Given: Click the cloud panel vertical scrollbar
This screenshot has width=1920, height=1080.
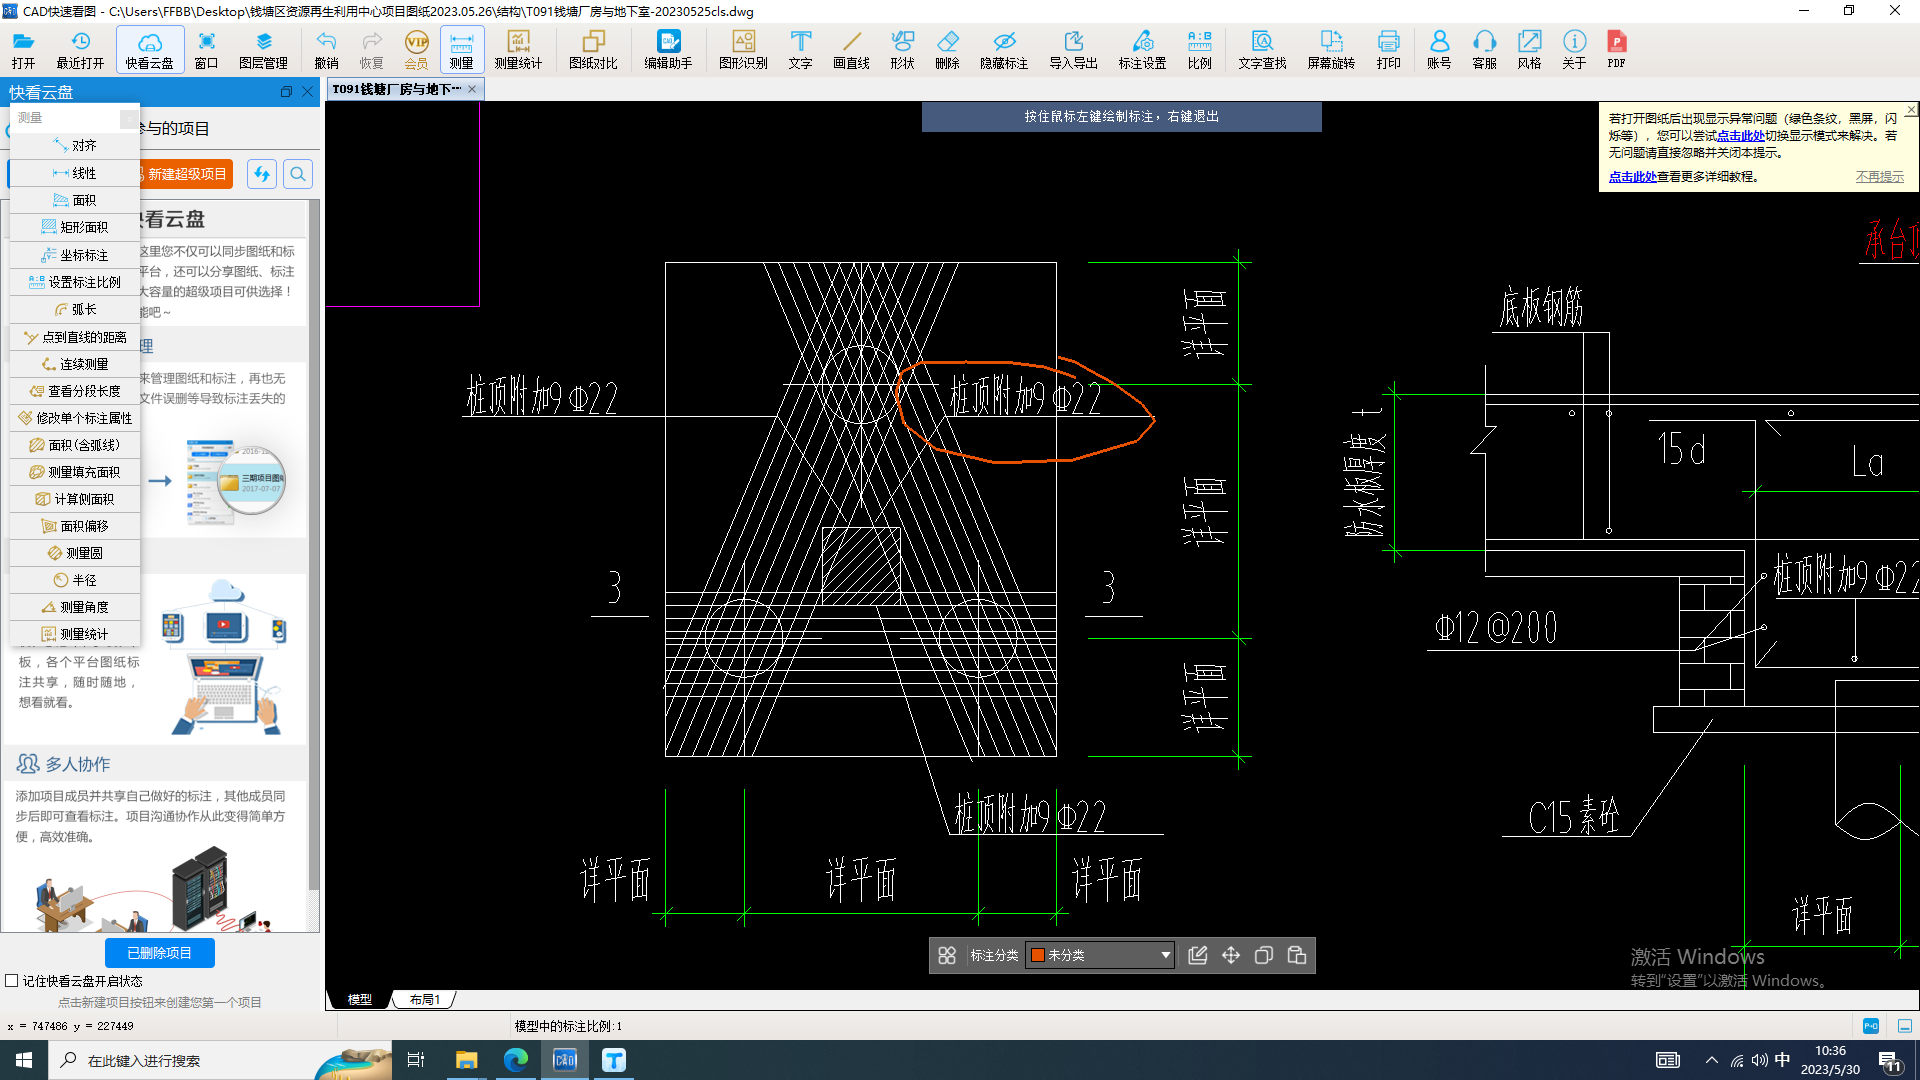Looking at the screenshot, I should click(314, 545).
